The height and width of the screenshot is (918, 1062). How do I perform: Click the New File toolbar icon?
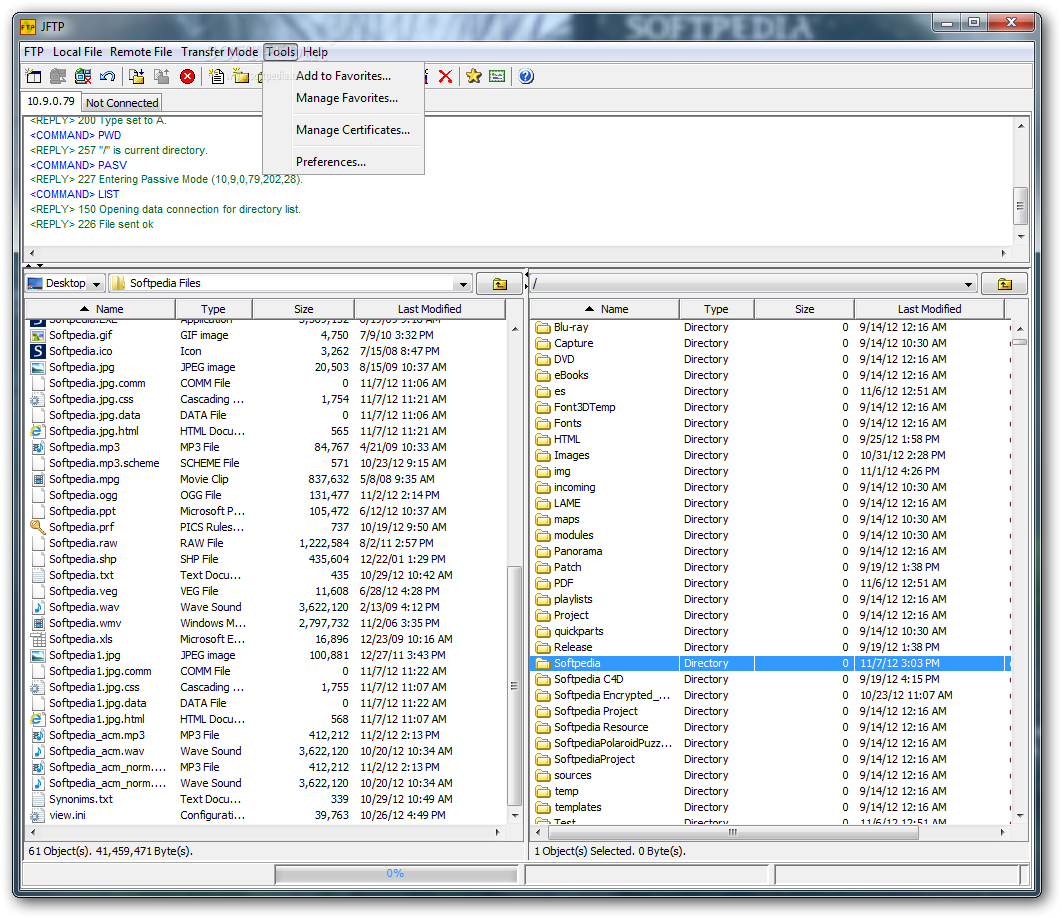[217, 76]
